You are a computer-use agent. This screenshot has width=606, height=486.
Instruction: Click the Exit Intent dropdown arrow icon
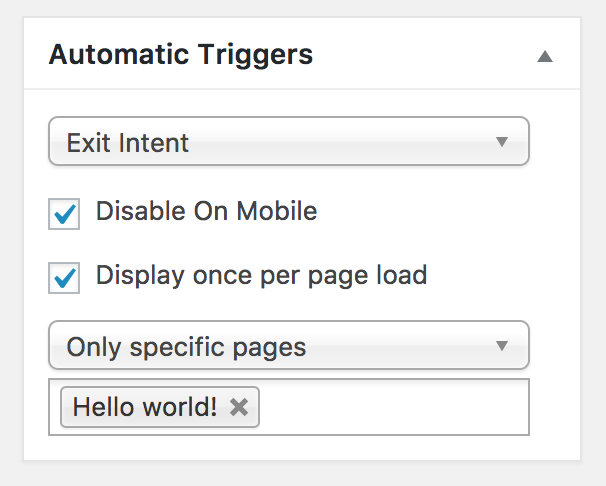click(x=502, y=142)
